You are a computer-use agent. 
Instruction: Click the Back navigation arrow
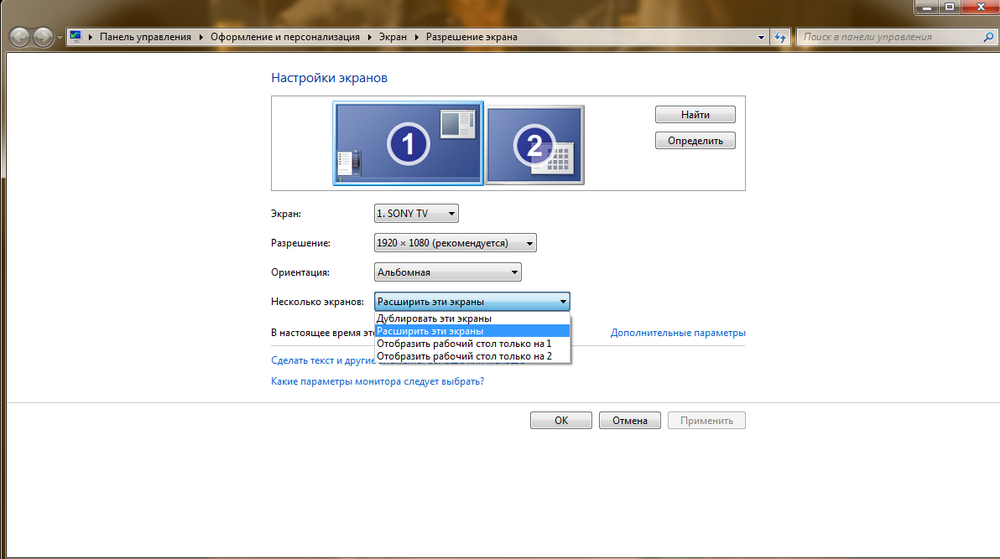tap(20, 37)
